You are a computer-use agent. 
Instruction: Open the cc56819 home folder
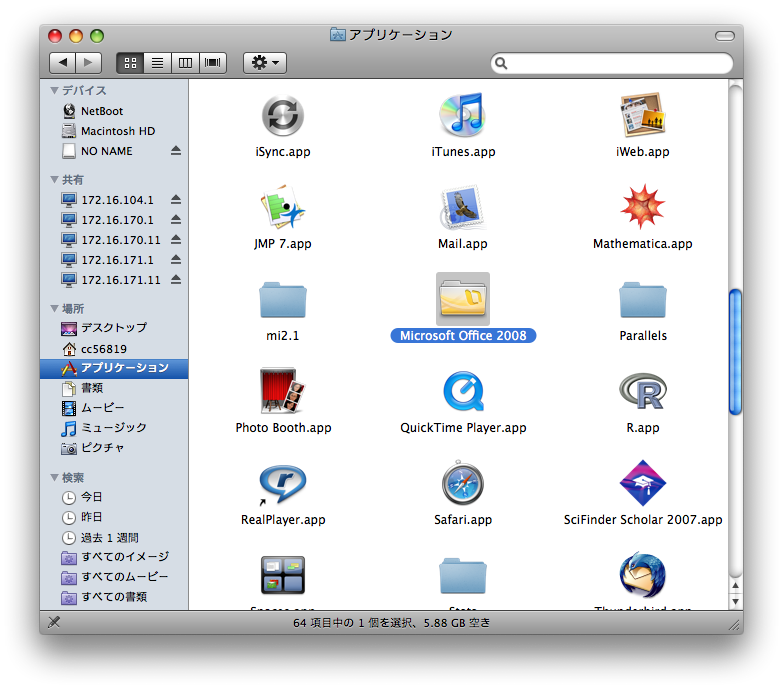click(114, 348)
